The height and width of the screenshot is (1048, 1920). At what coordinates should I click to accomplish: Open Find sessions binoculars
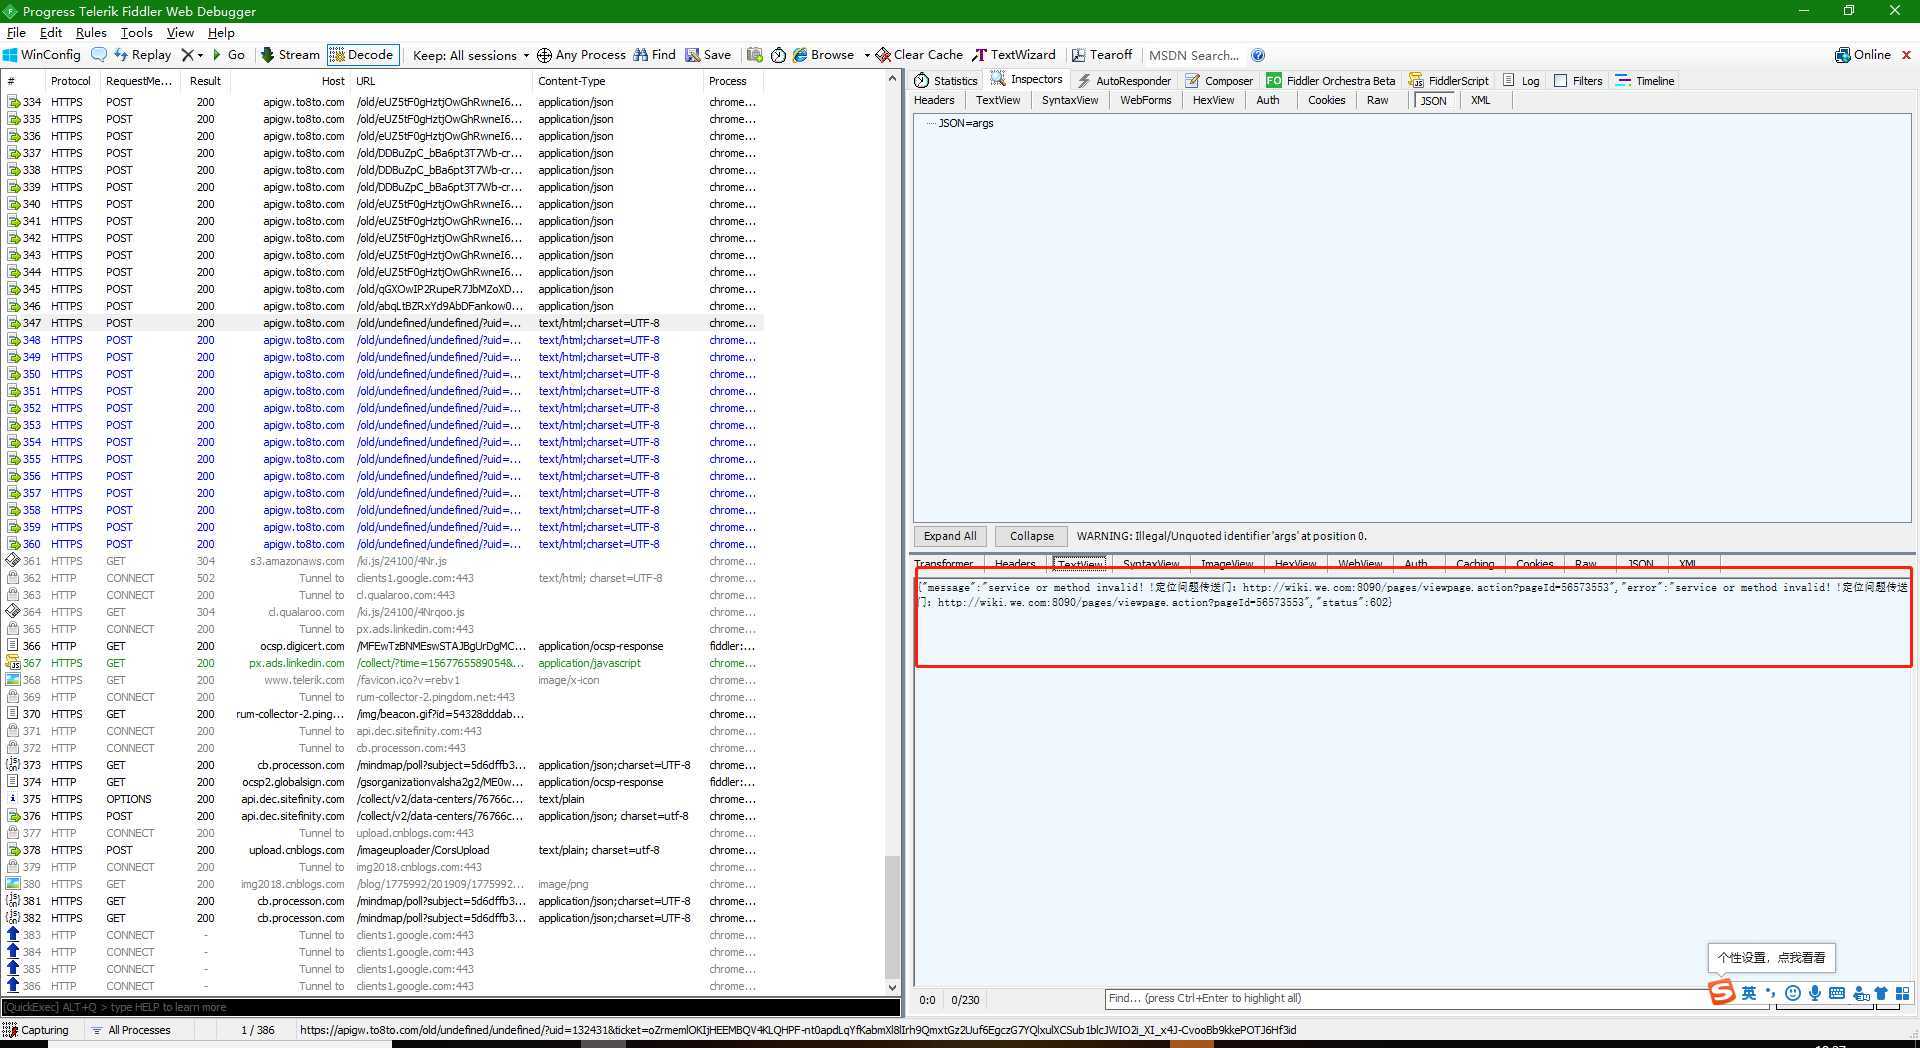pos(654,55)
